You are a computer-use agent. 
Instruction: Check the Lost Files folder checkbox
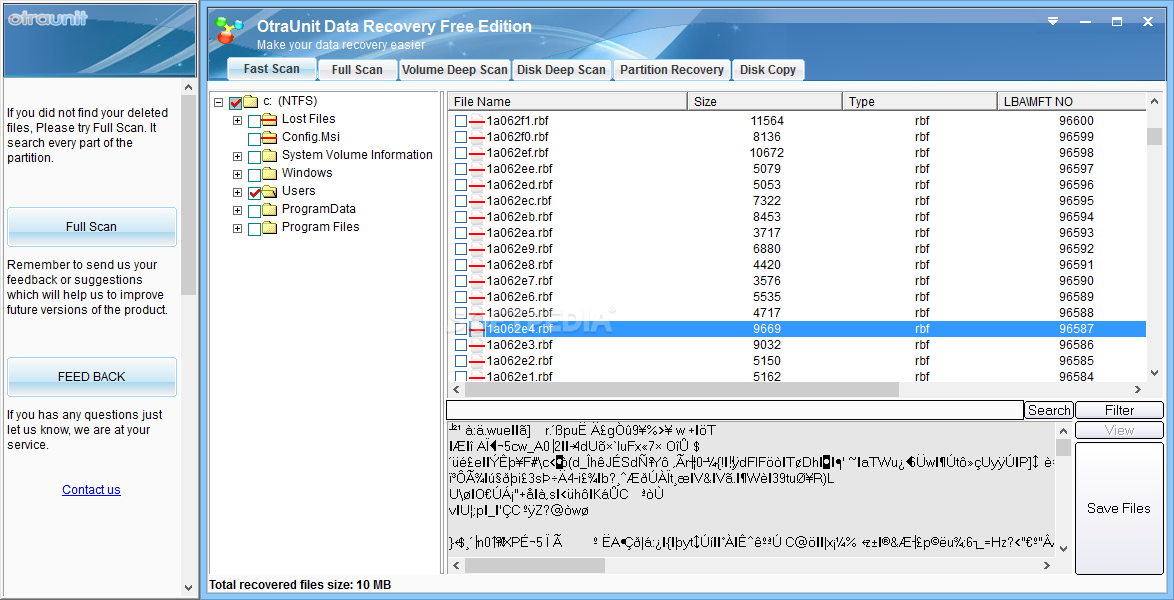(255, 120)
